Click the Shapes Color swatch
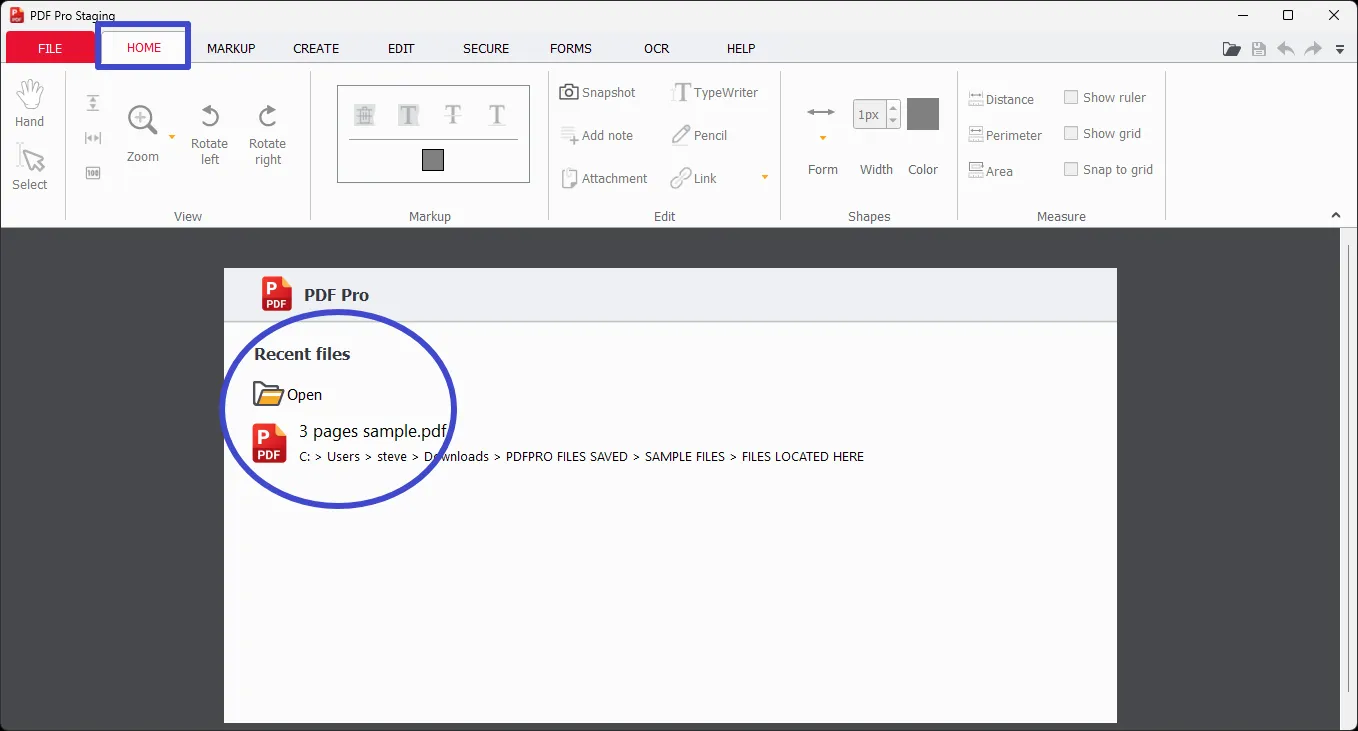Screen dimensions: 1358x731 pos(922,114)
